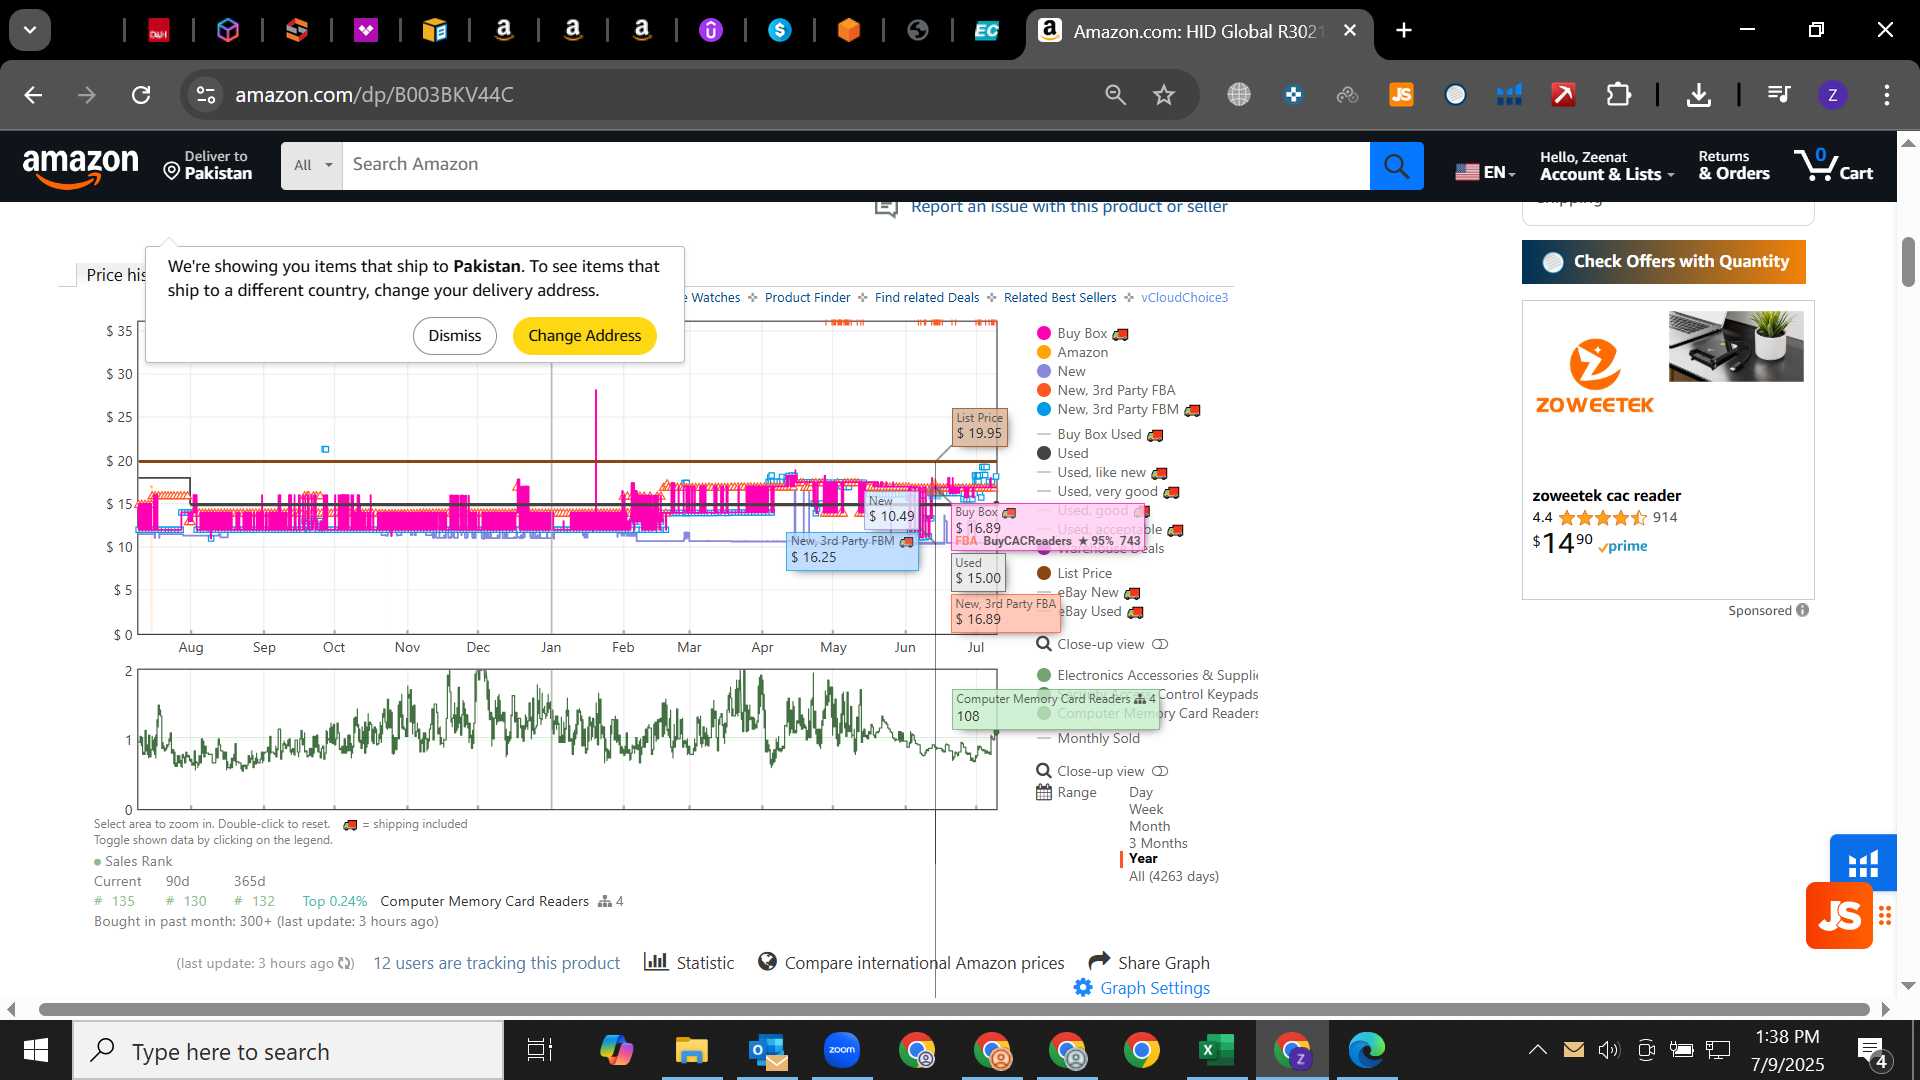Show hidden system tray icons

[1537, 1050]
